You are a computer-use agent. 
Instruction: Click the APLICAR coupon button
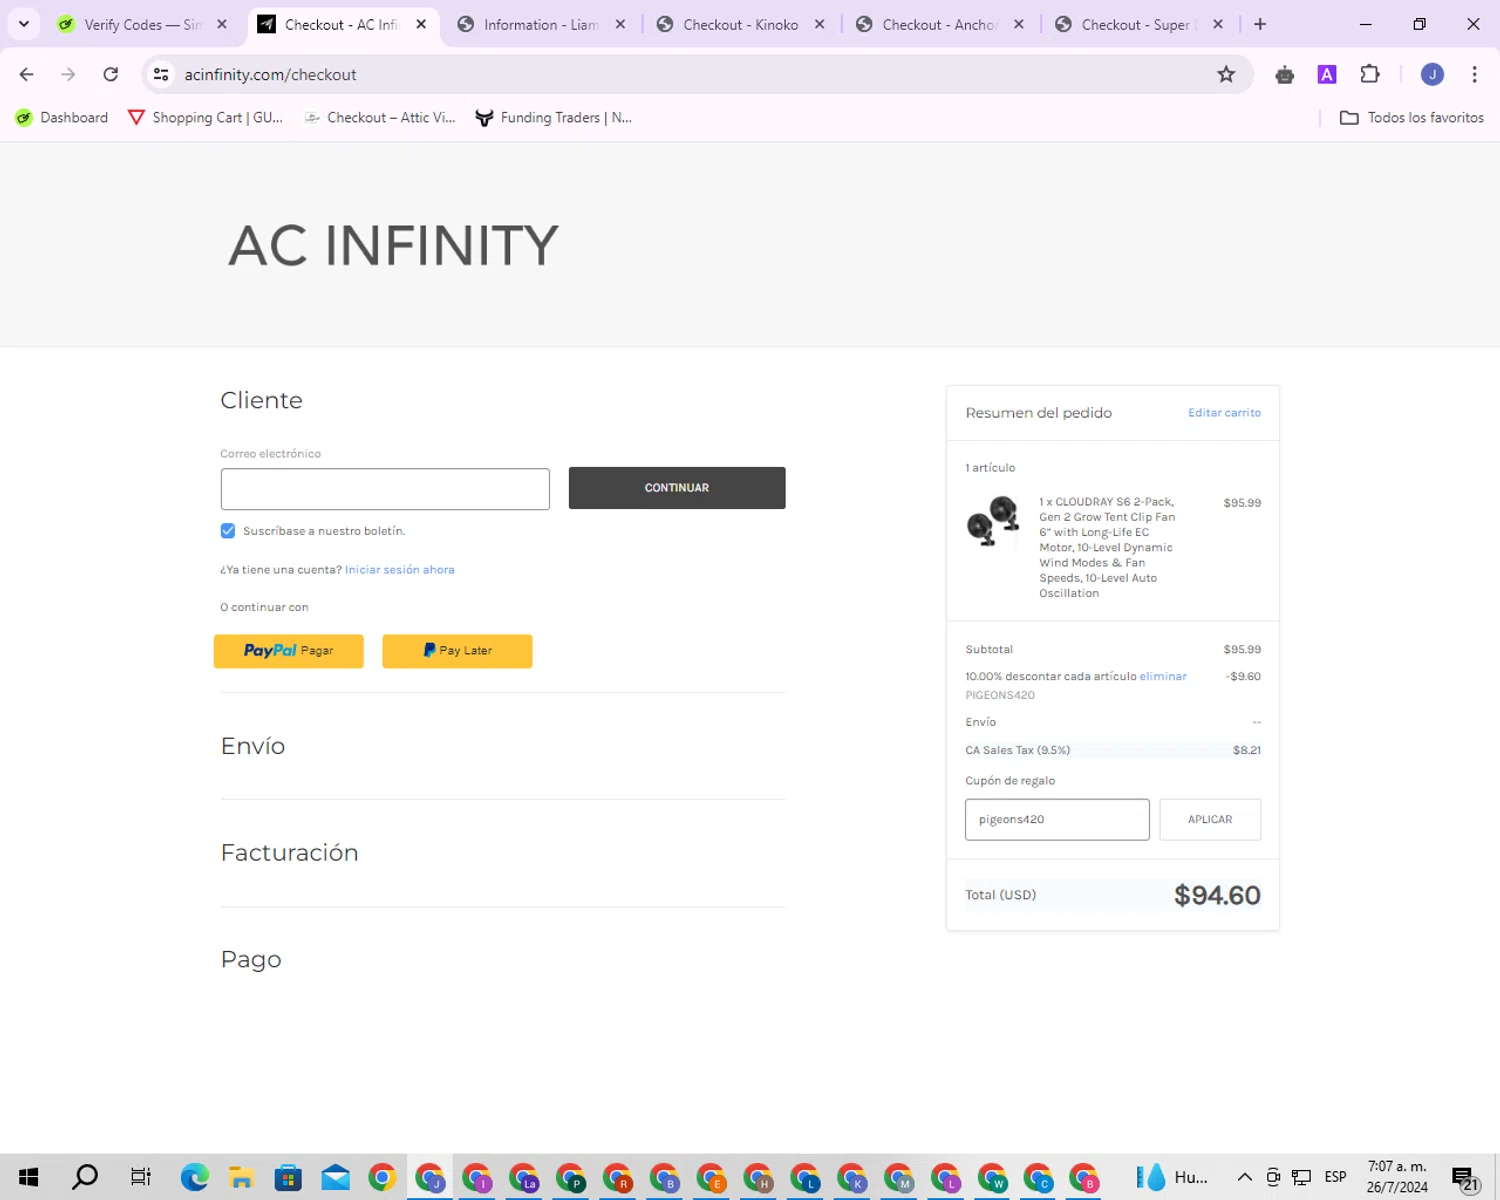(x=1210, y=819)
